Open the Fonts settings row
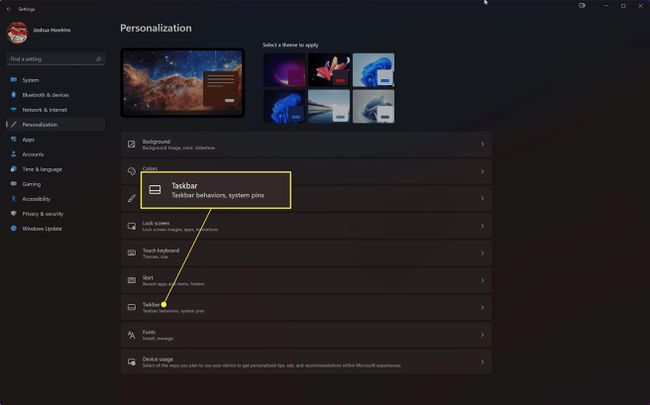The image size is (650, 405). coord(306,335)
